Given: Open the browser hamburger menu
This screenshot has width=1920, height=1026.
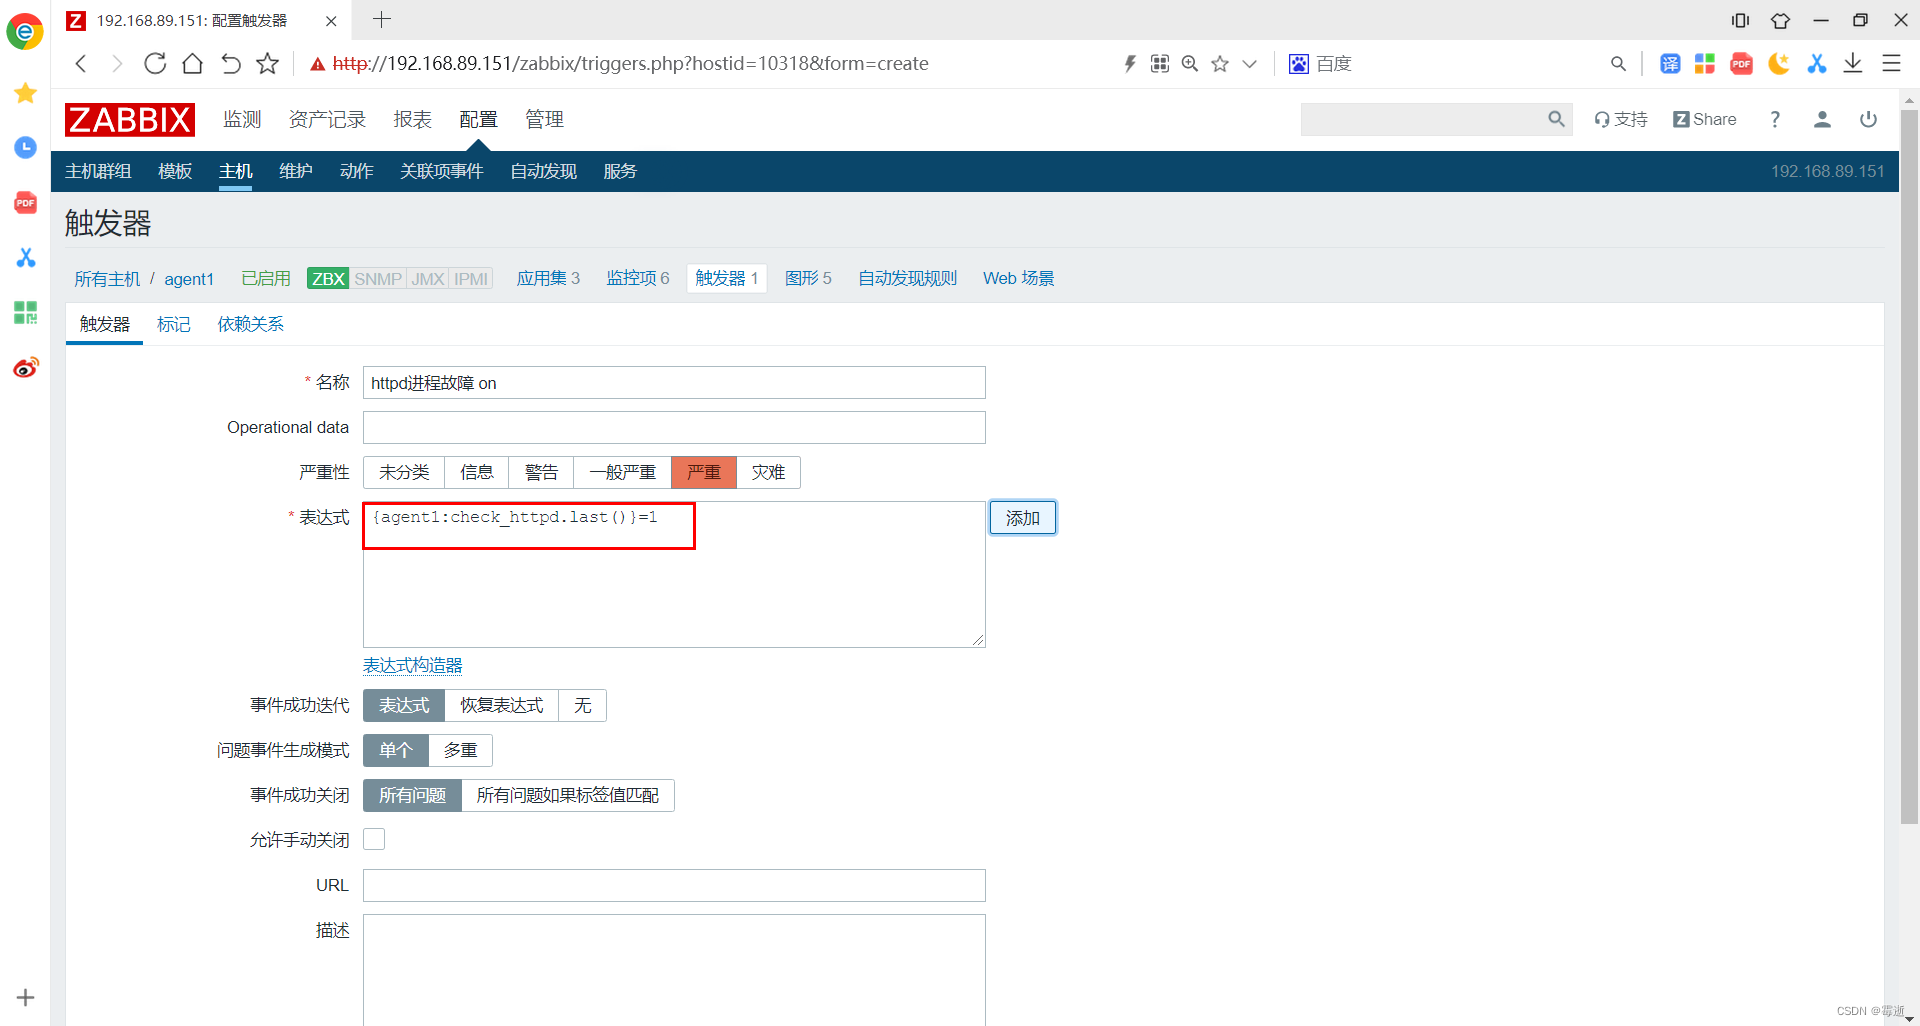Looking at the screenshot, I should (1891, 64).
